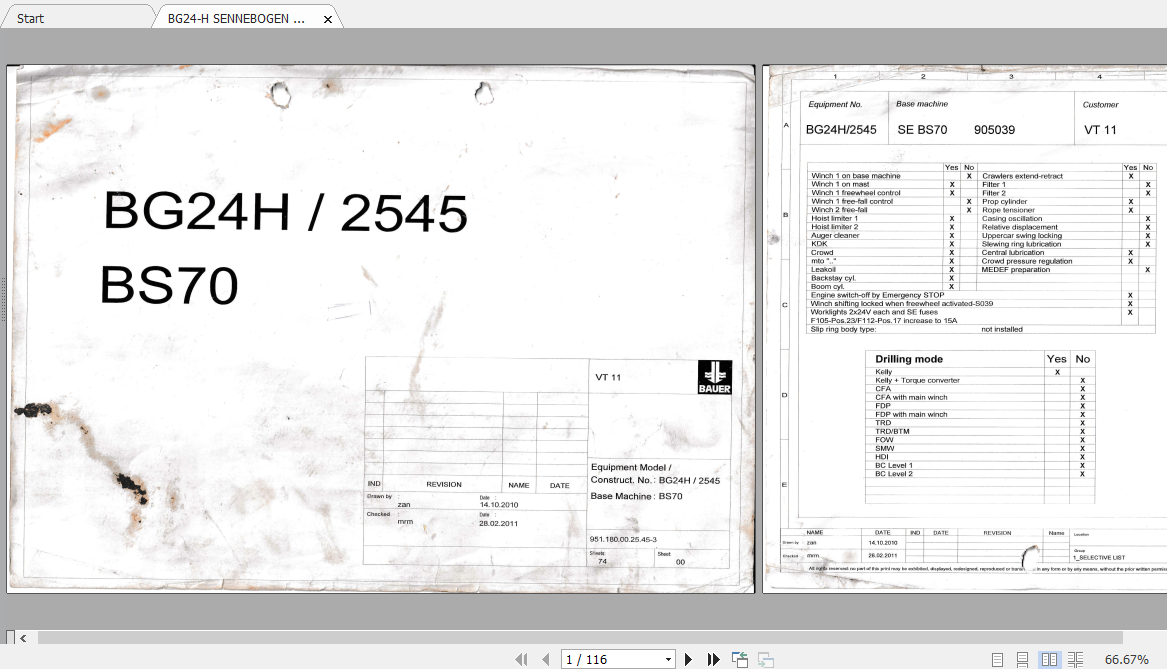Click the left horizontal scroll arrow
1167x669 pixels.
point(22,636)
